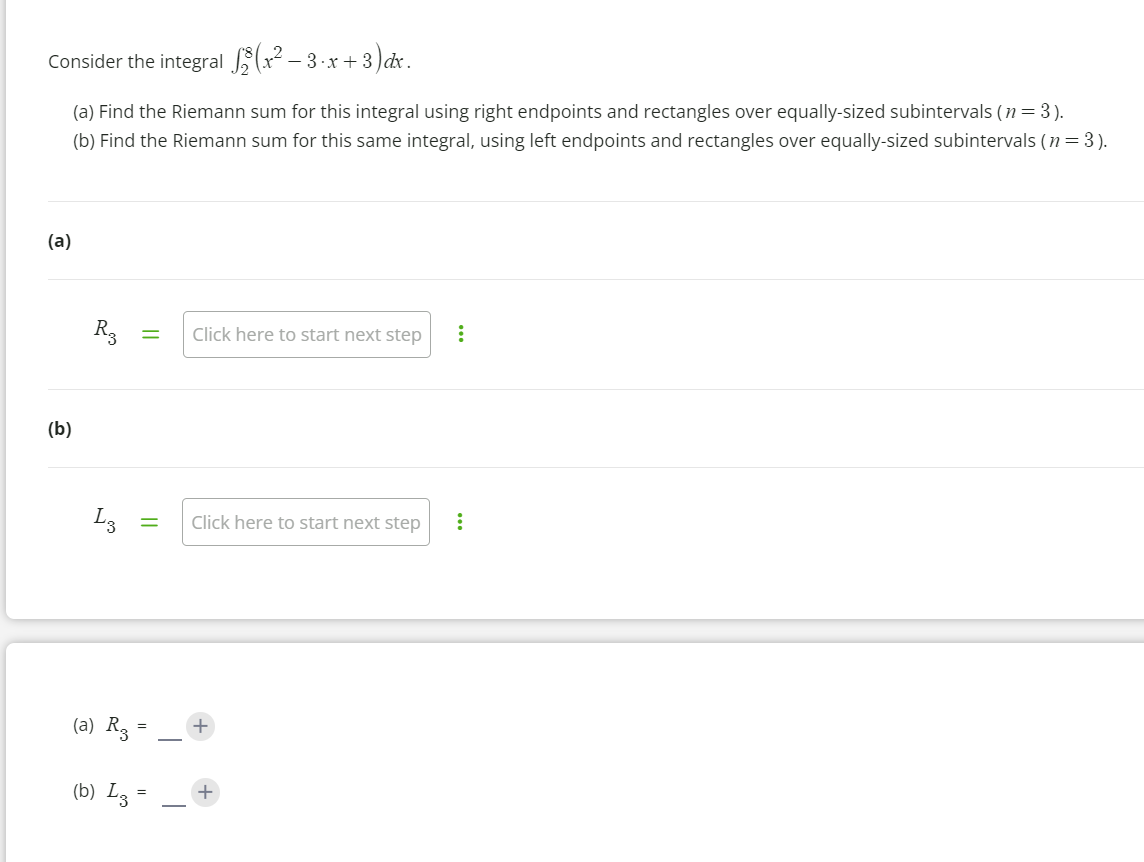Select the blank answer line for L₃

click(x=172, y=797)
